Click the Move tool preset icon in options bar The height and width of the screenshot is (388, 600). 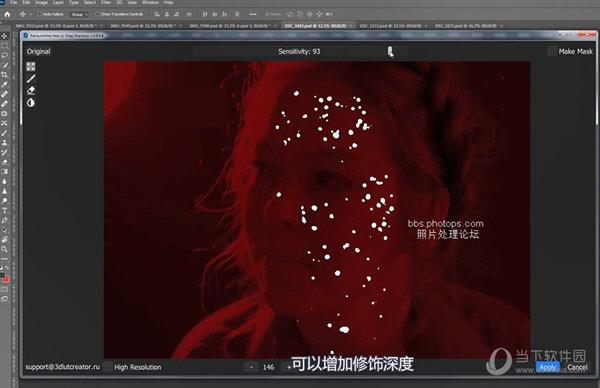pos(23,14)
